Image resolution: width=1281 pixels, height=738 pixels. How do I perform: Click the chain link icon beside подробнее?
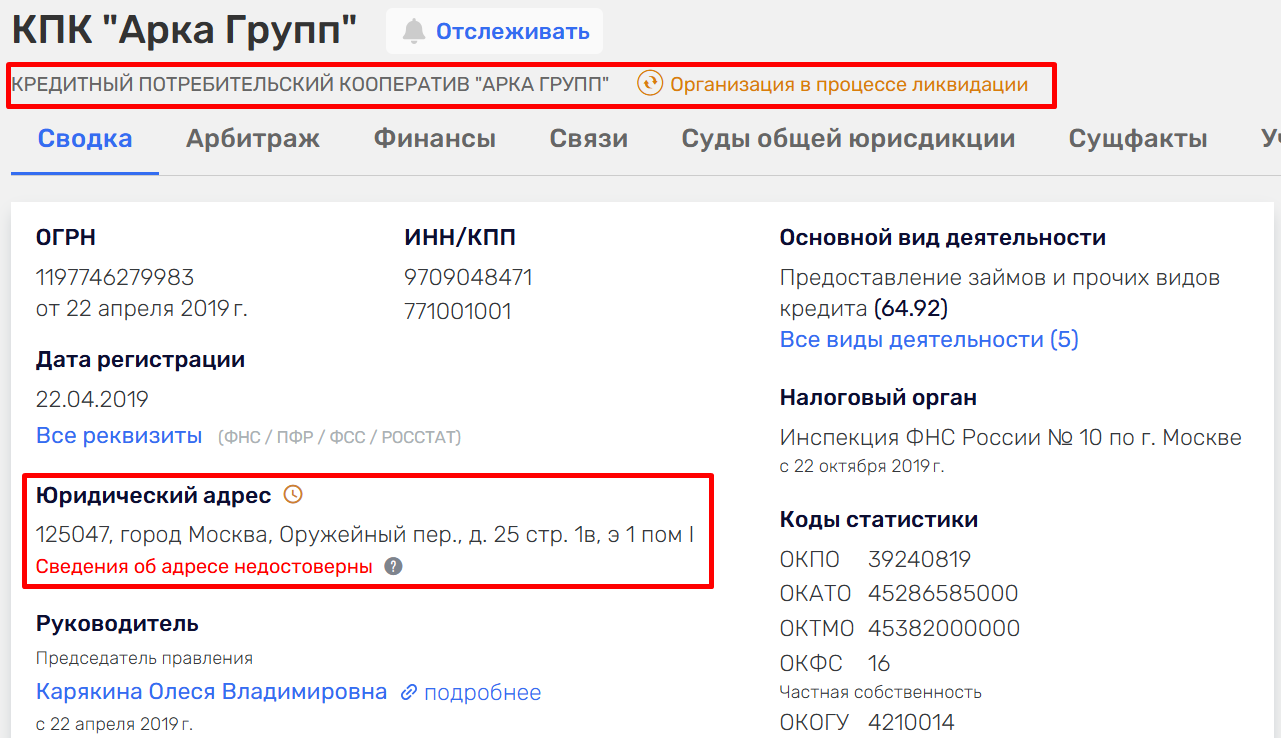click(x=408, y=692)
